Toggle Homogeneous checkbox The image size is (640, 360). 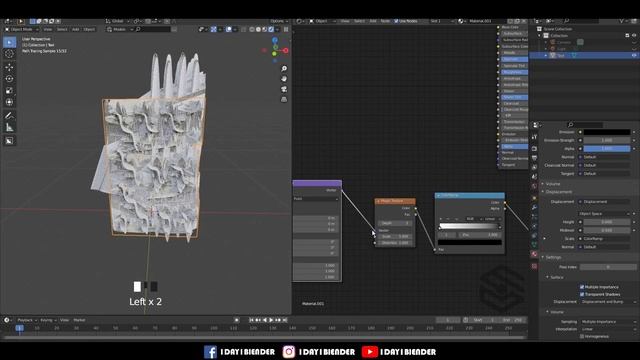tap(582, 336)
